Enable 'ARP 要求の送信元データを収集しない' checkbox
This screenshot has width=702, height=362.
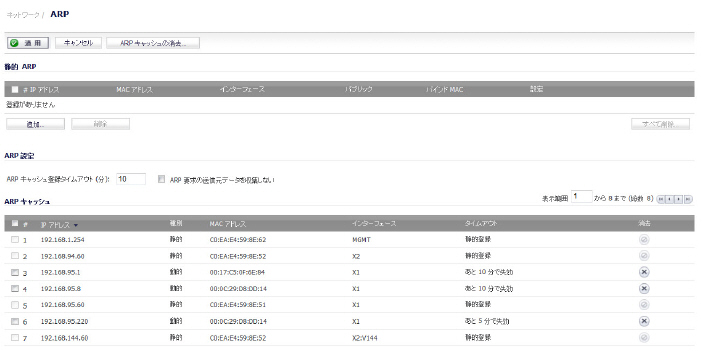pyautogui.click(x=162, y=179)
